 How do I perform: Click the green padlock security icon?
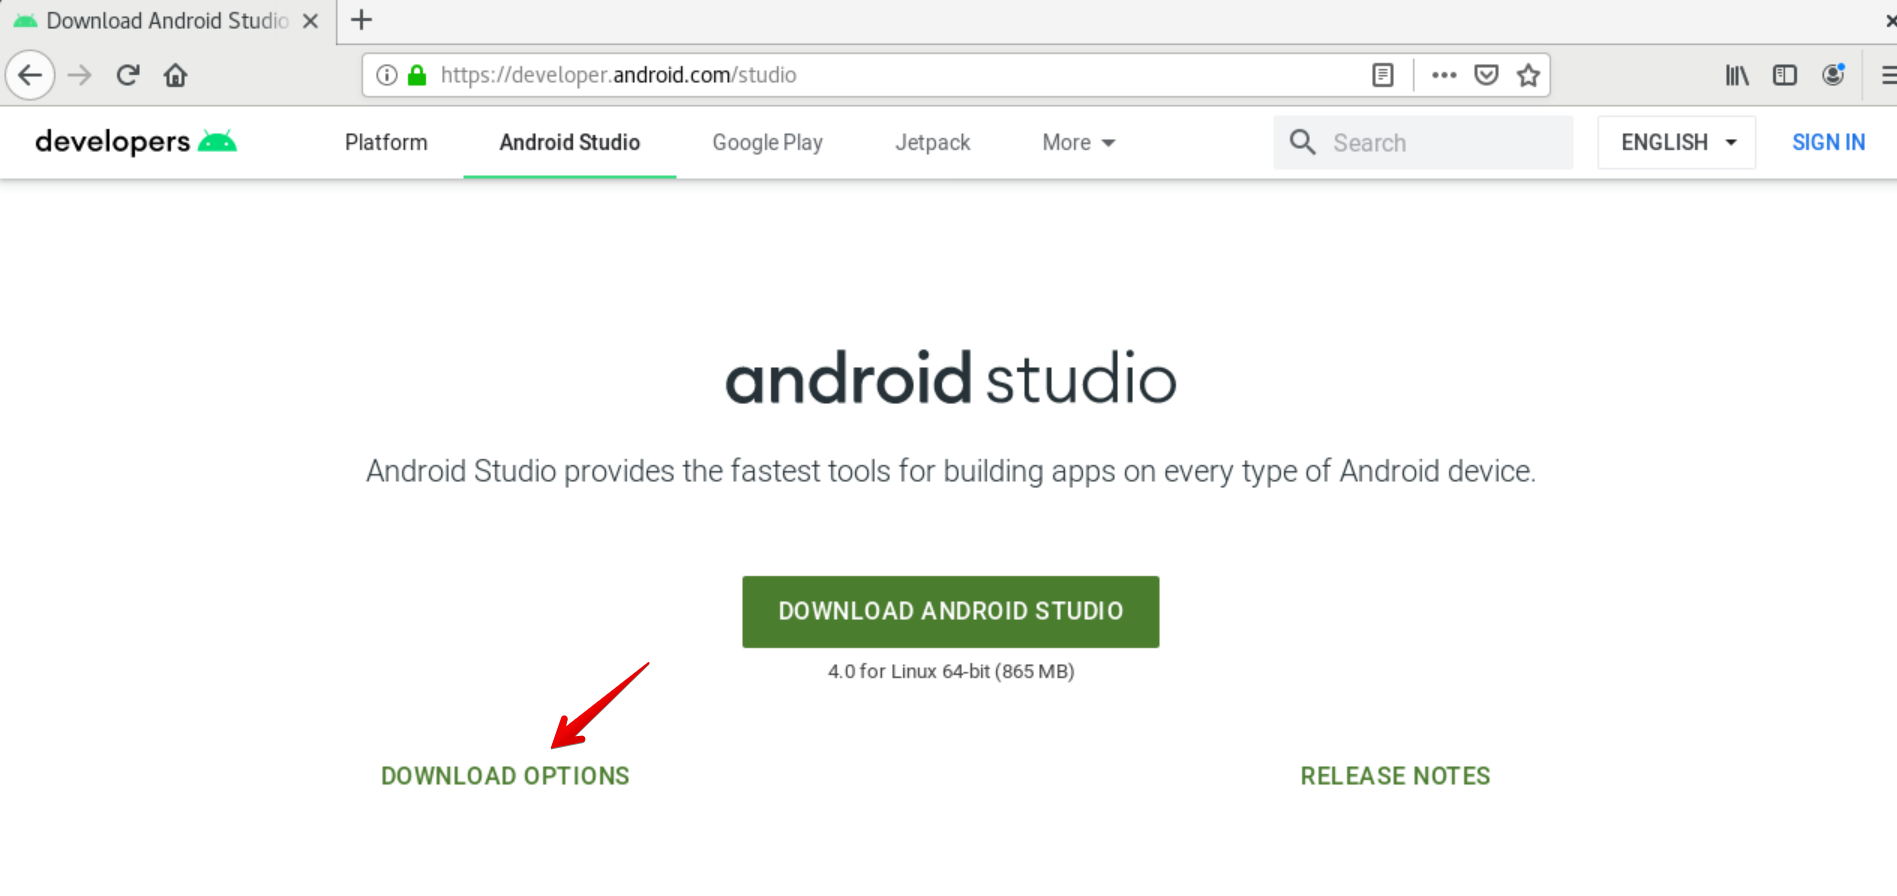(x=417, y=75)
